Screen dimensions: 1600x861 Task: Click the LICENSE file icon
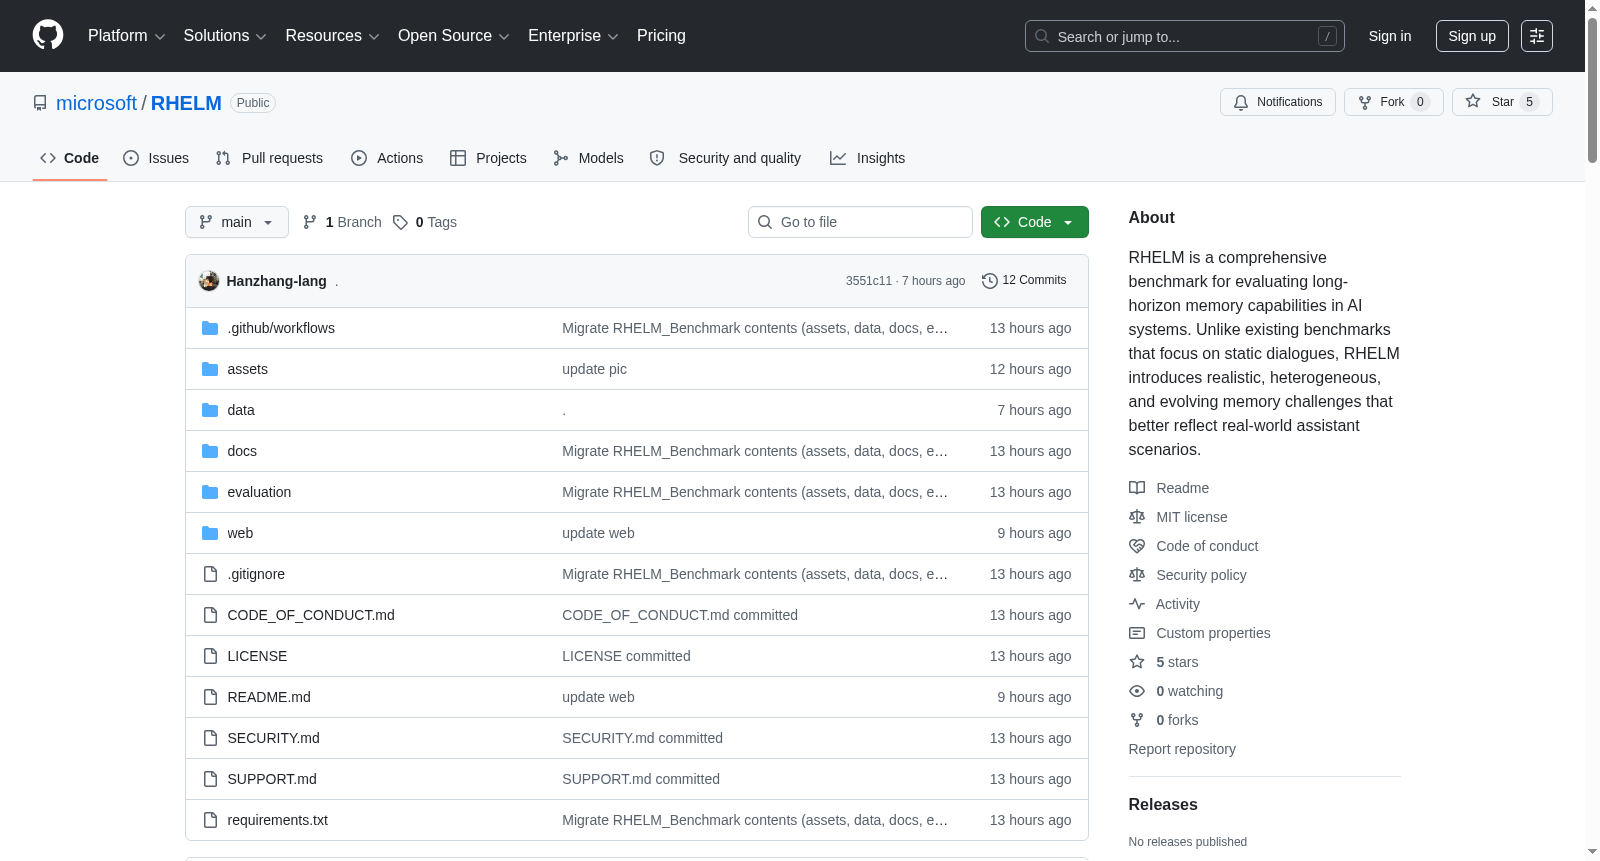(x=210, y=656)
